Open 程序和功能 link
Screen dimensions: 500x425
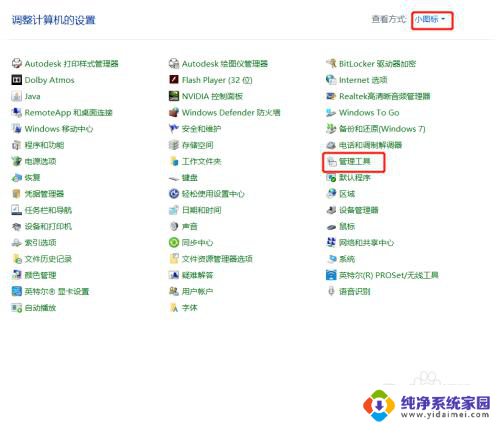point(44,145)
